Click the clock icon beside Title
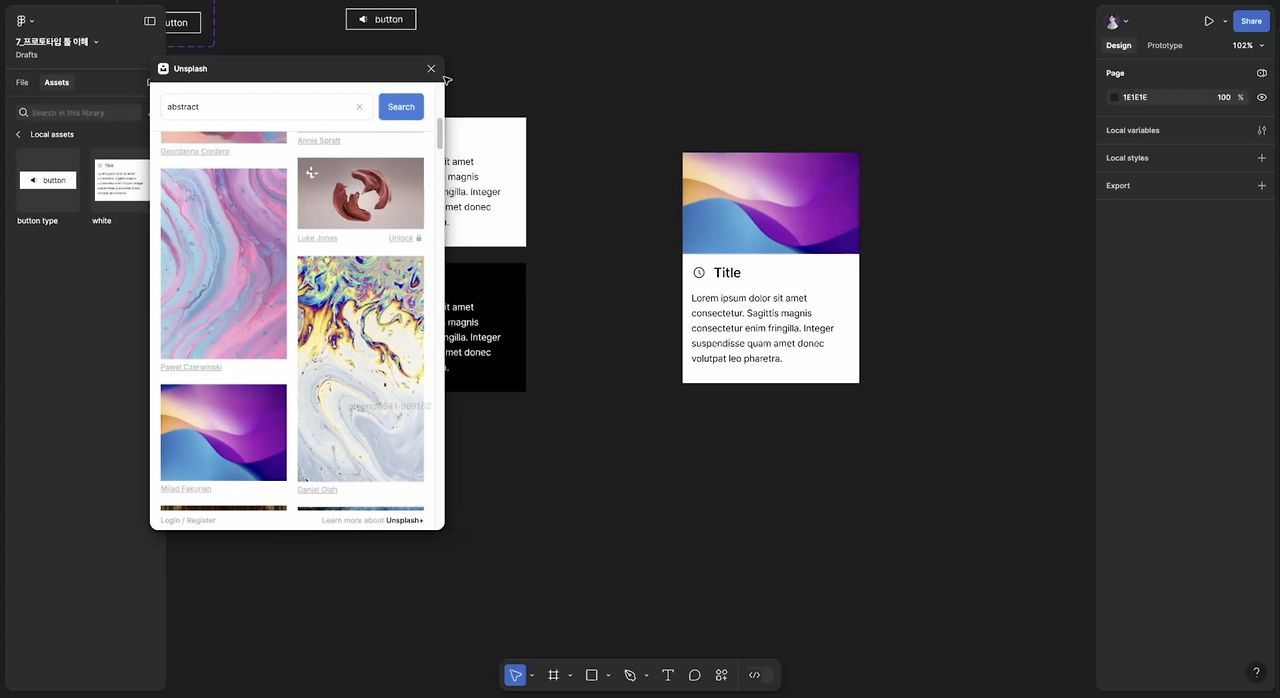Viewport: 1280px width, 698px height. 699,272
